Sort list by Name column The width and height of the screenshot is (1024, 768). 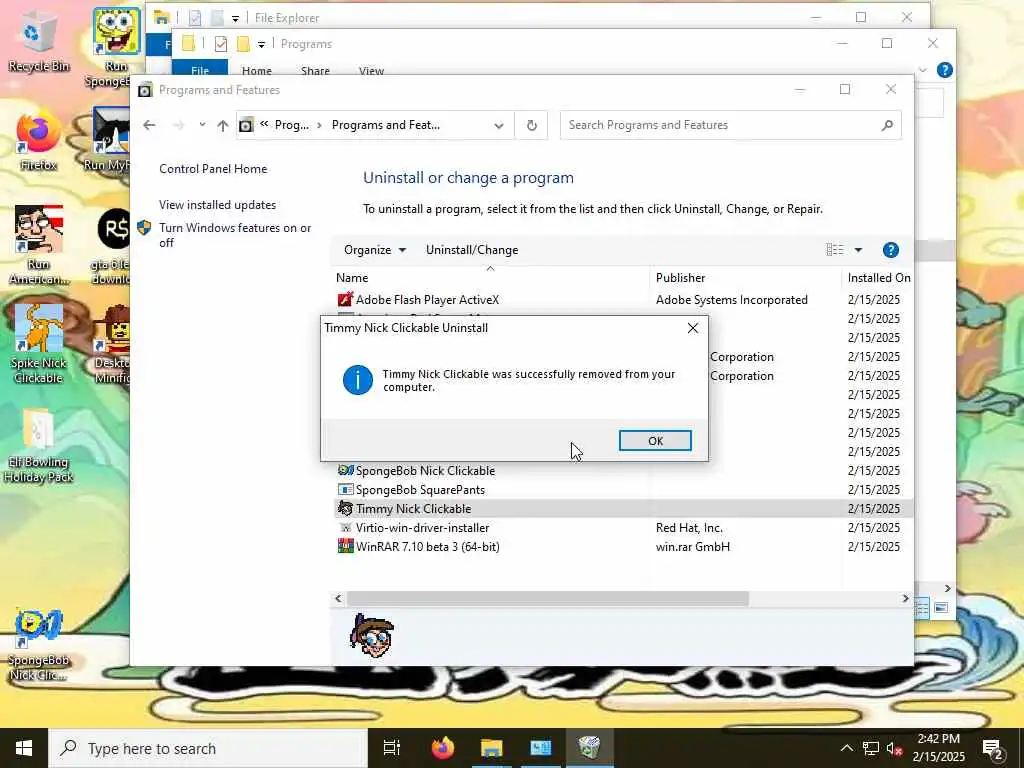(352, 278)
